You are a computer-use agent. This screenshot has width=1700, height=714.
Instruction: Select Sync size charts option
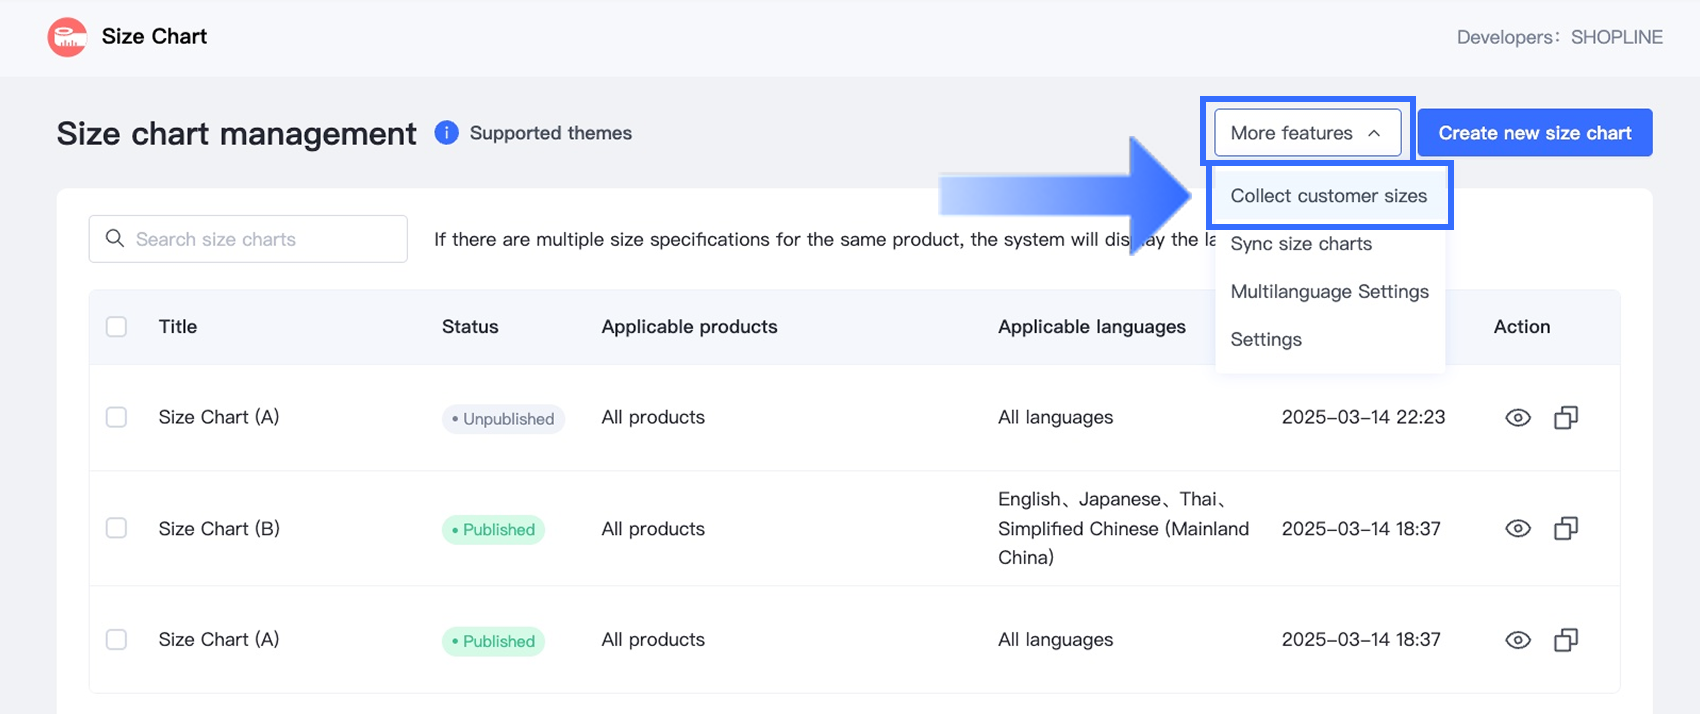click(1301, 244)
